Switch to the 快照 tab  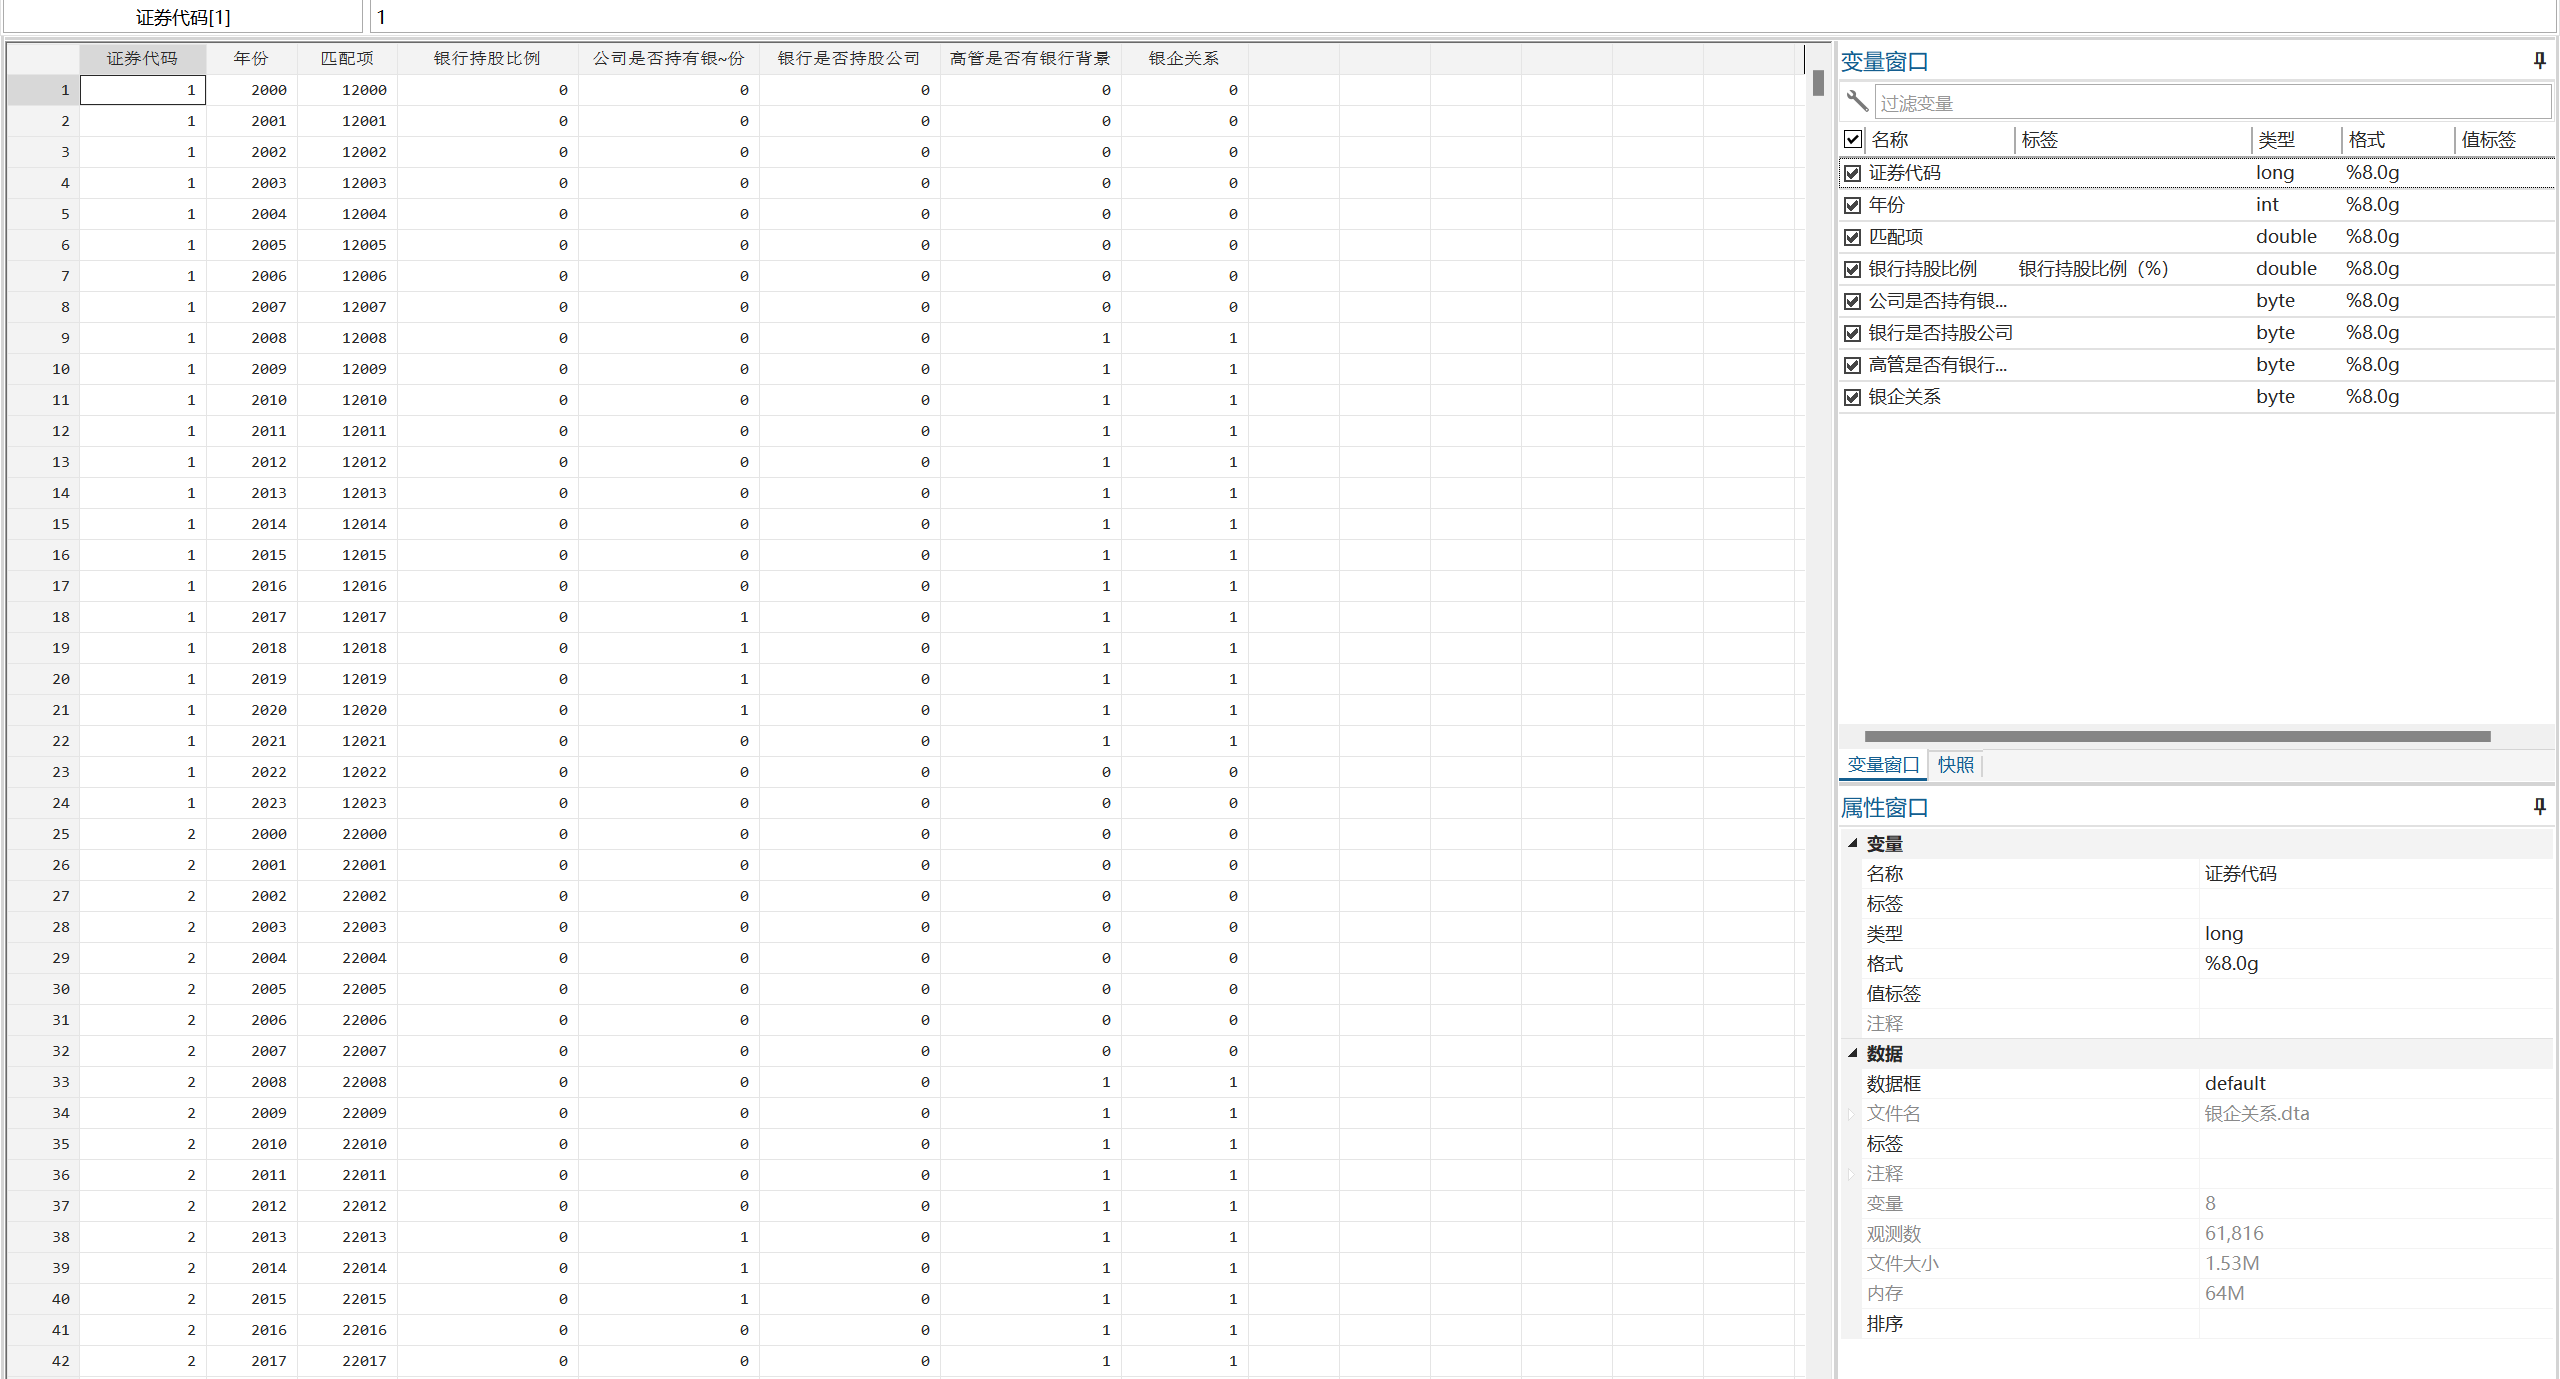tap(1955, 765)
